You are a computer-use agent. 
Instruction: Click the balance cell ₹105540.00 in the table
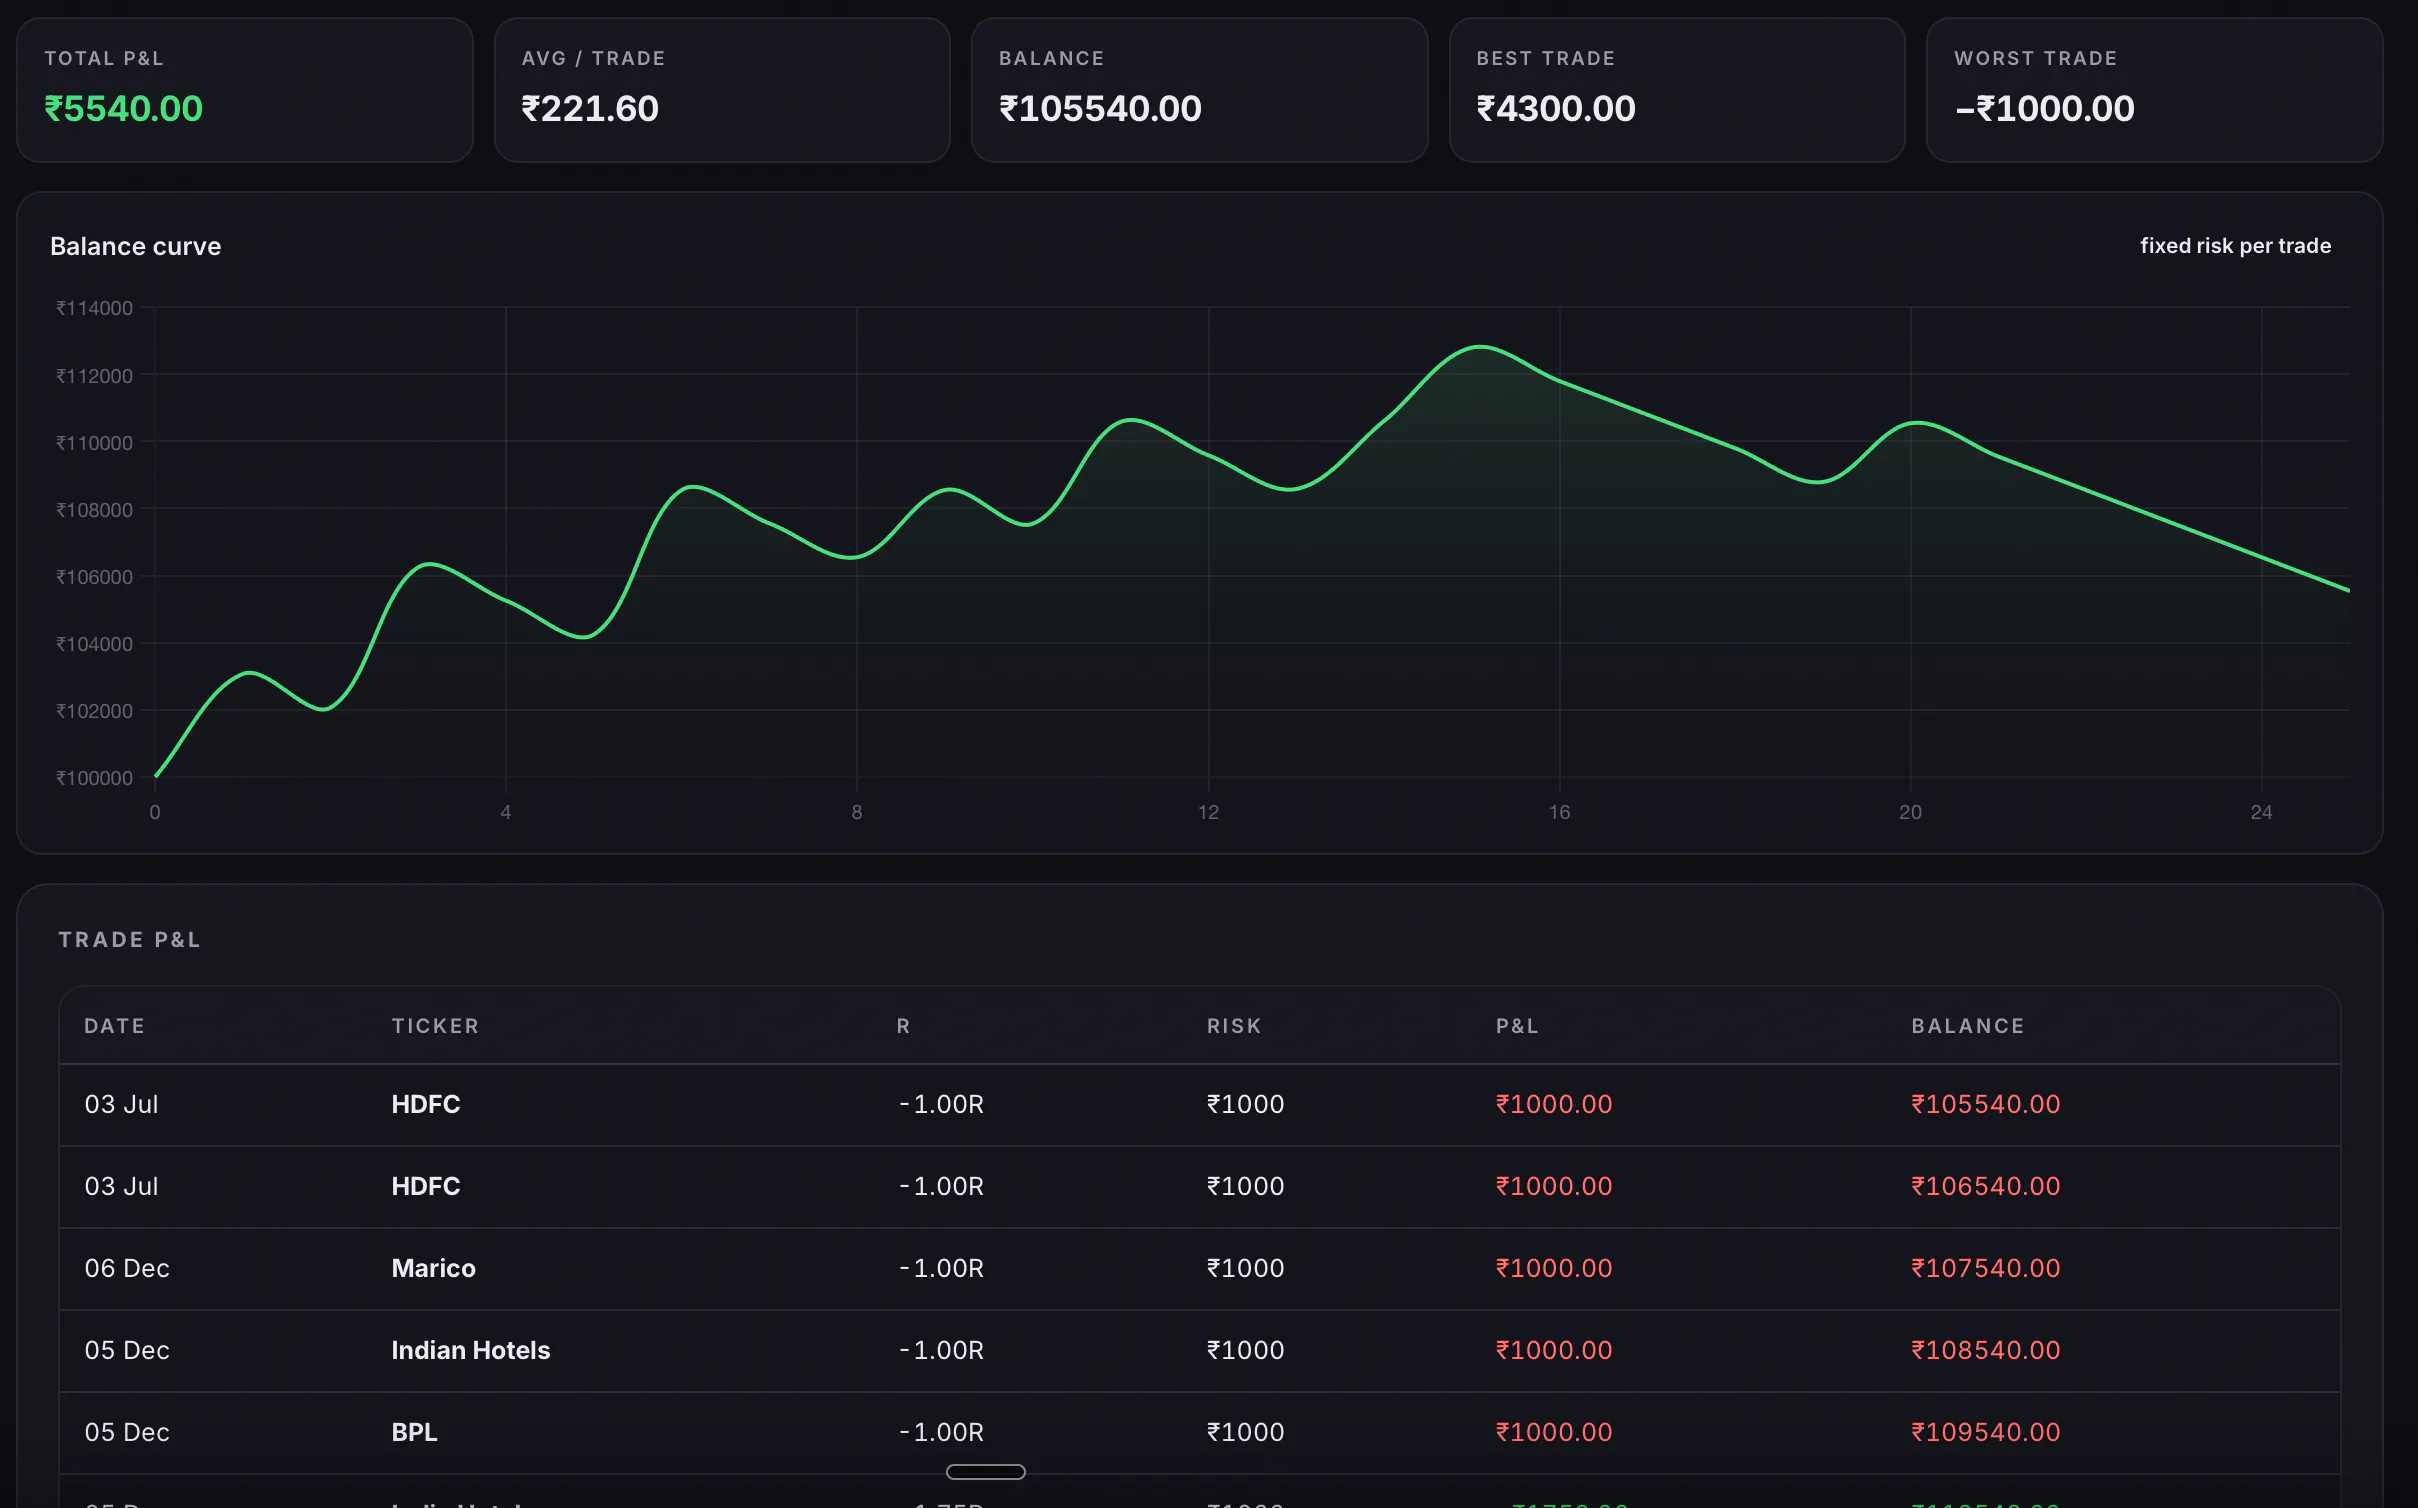(x=1985, y=1104)
